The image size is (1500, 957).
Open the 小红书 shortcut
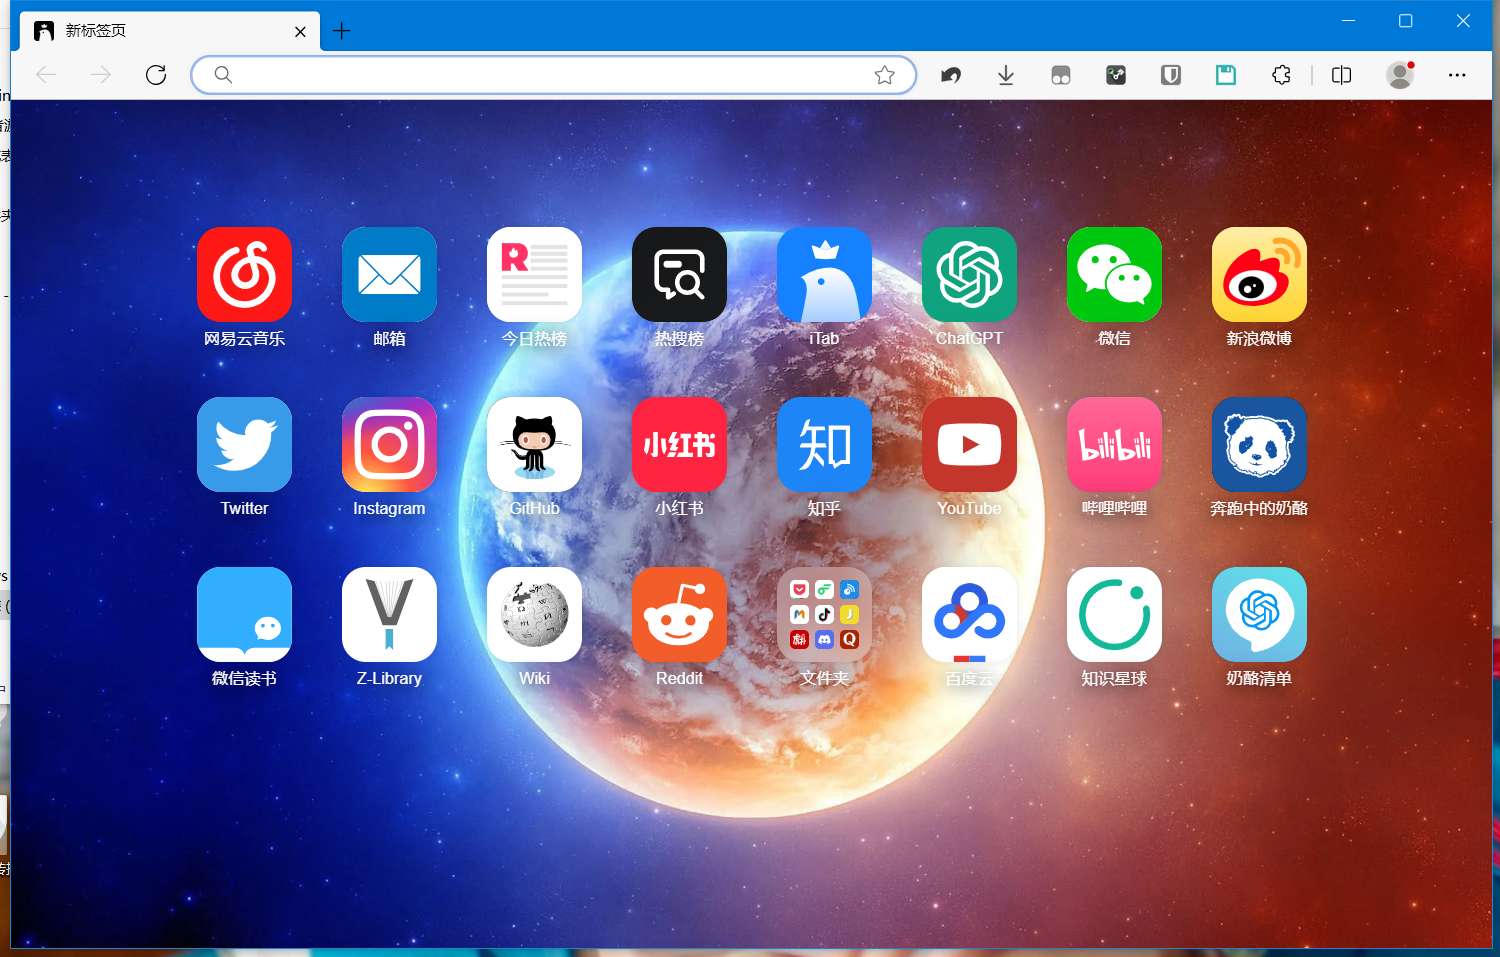tap(679, 444)
